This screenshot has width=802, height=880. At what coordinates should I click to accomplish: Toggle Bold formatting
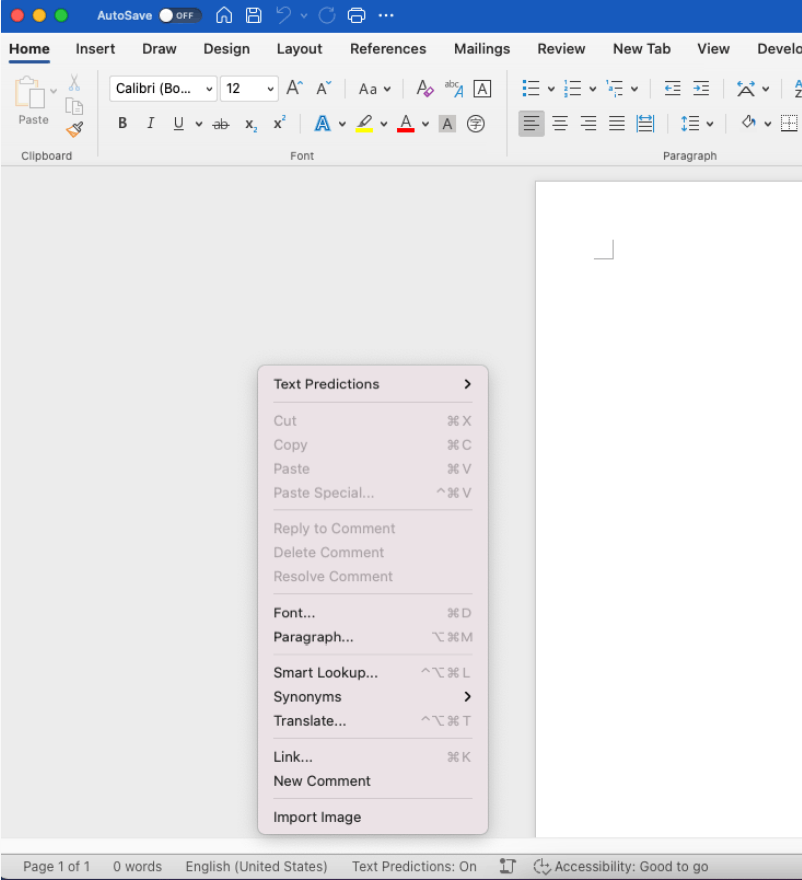123,124
